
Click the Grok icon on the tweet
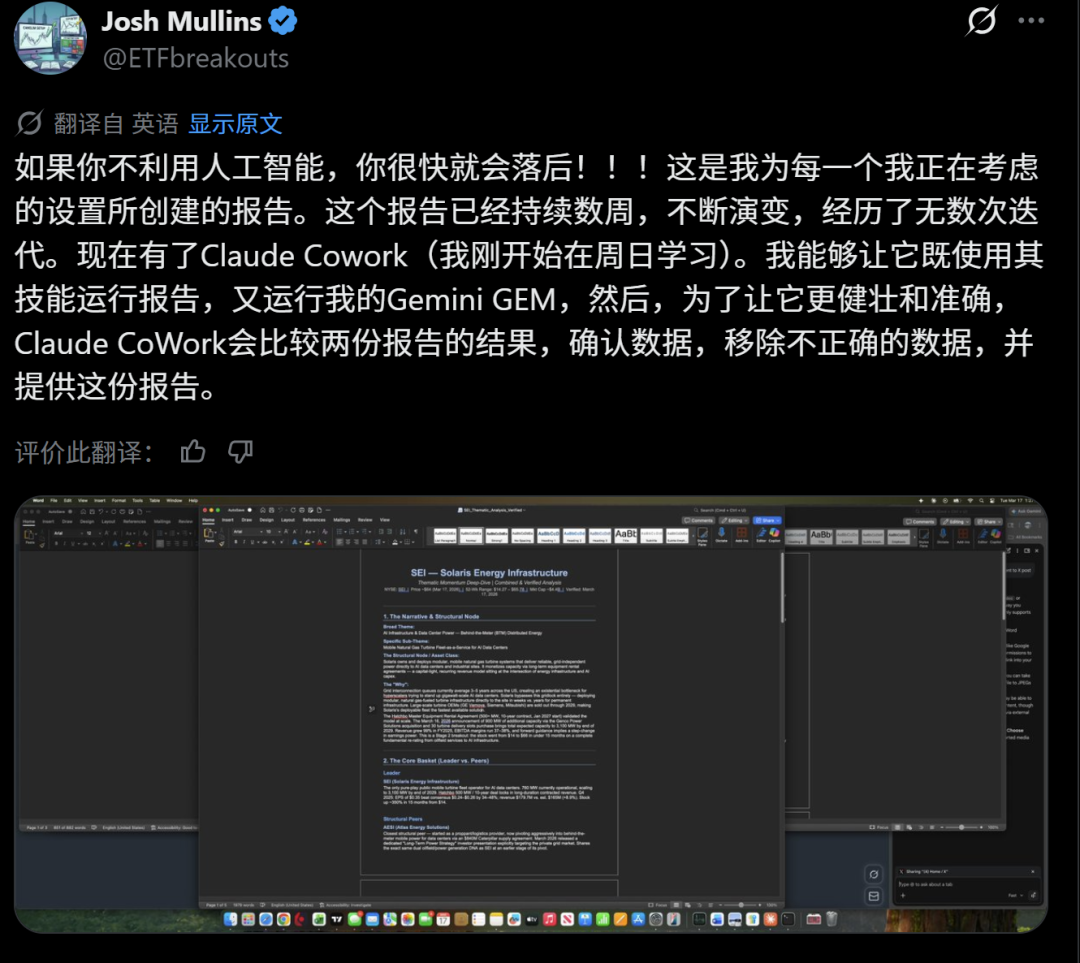(981, 21)
